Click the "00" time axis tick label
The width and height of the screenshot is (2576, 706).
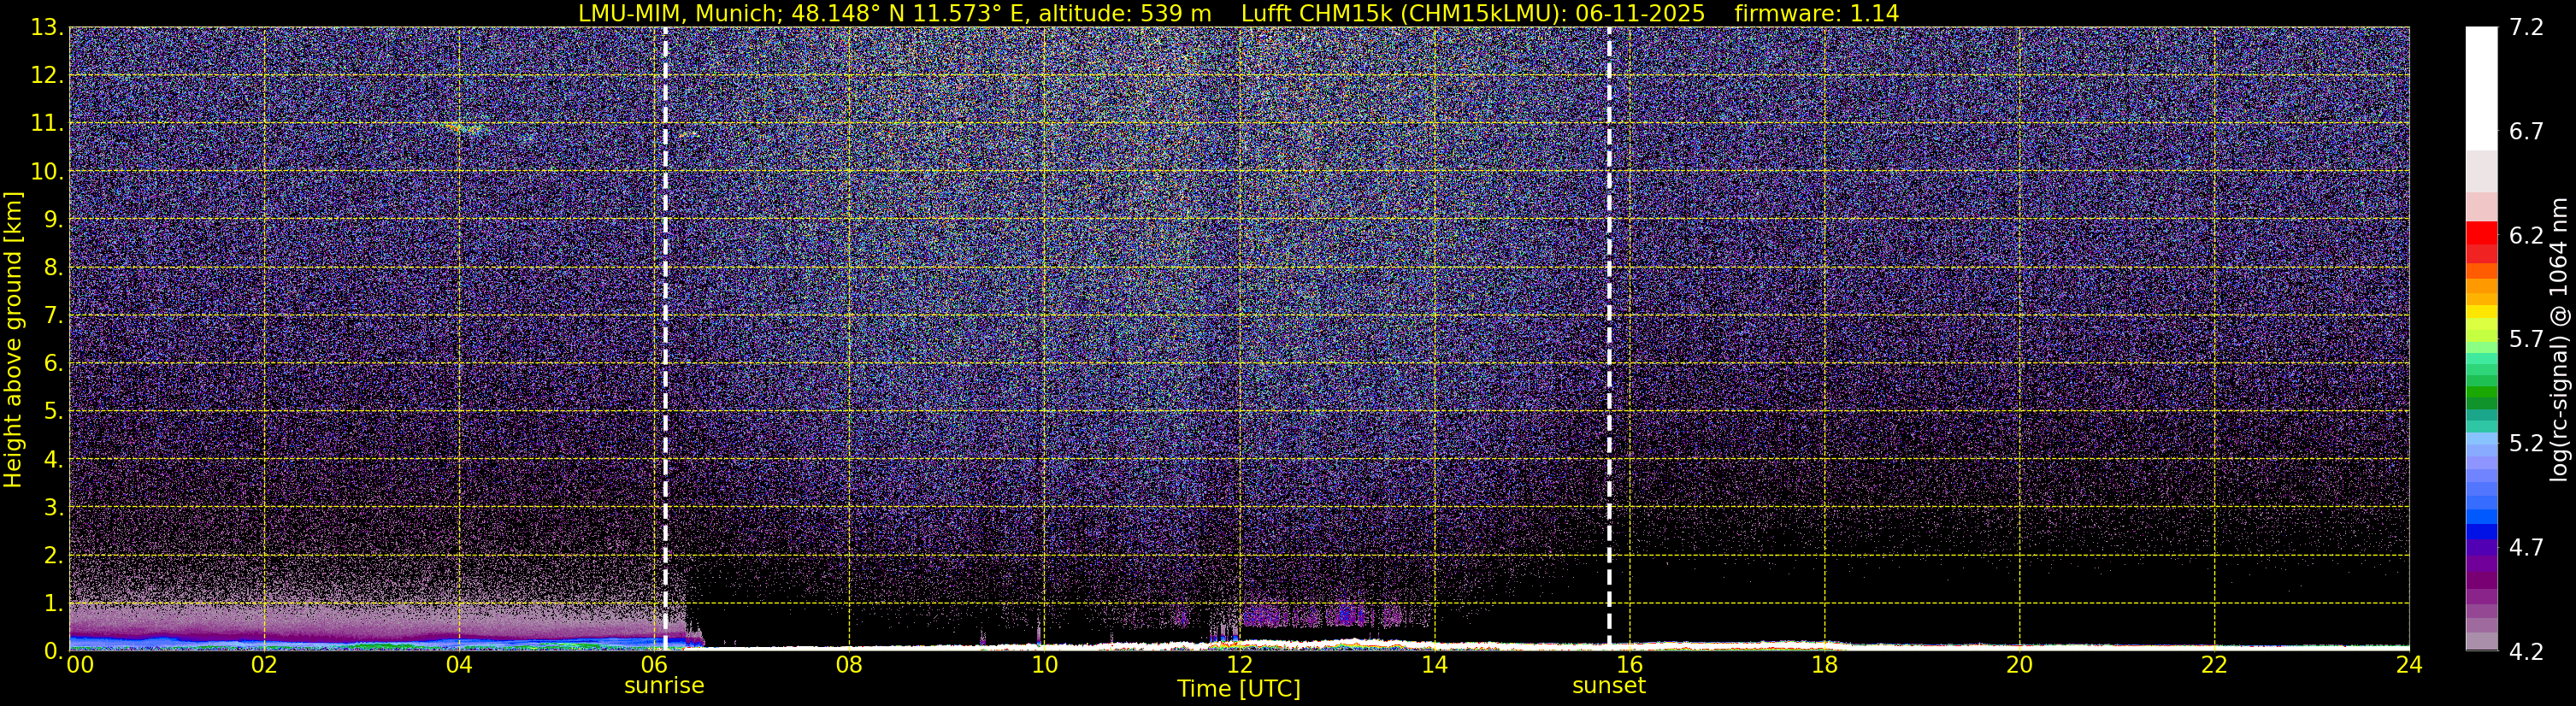[80, 665]
